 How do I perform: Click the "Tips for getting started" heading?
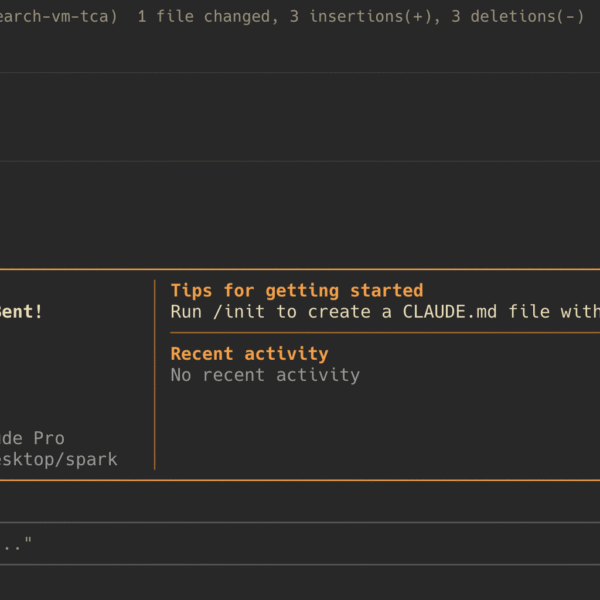(296, 290)
